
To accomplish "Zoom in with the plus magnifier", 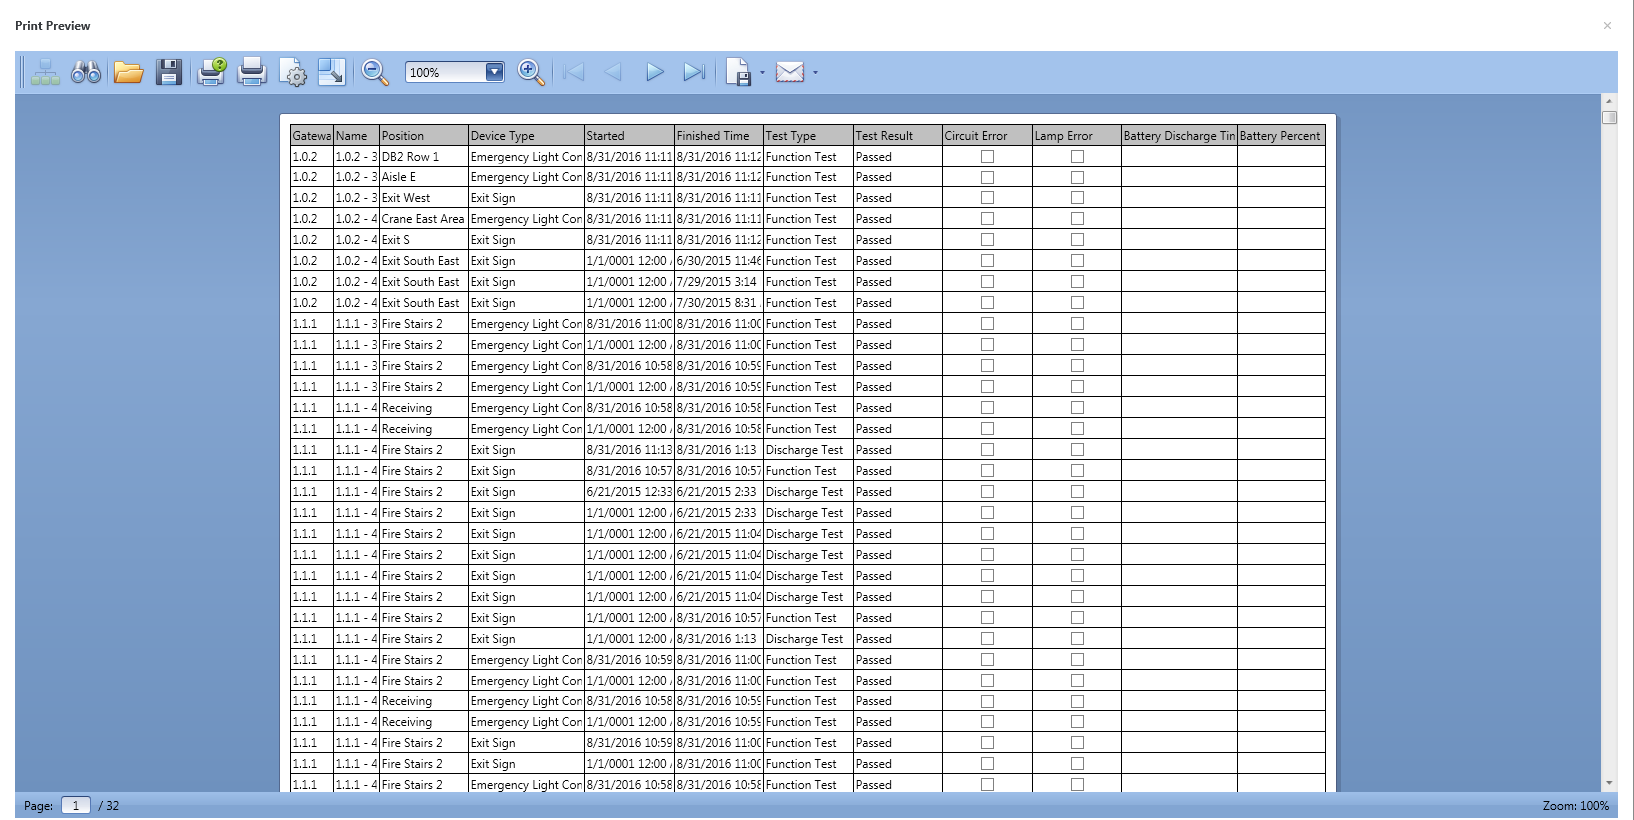I will pos(531,72).
